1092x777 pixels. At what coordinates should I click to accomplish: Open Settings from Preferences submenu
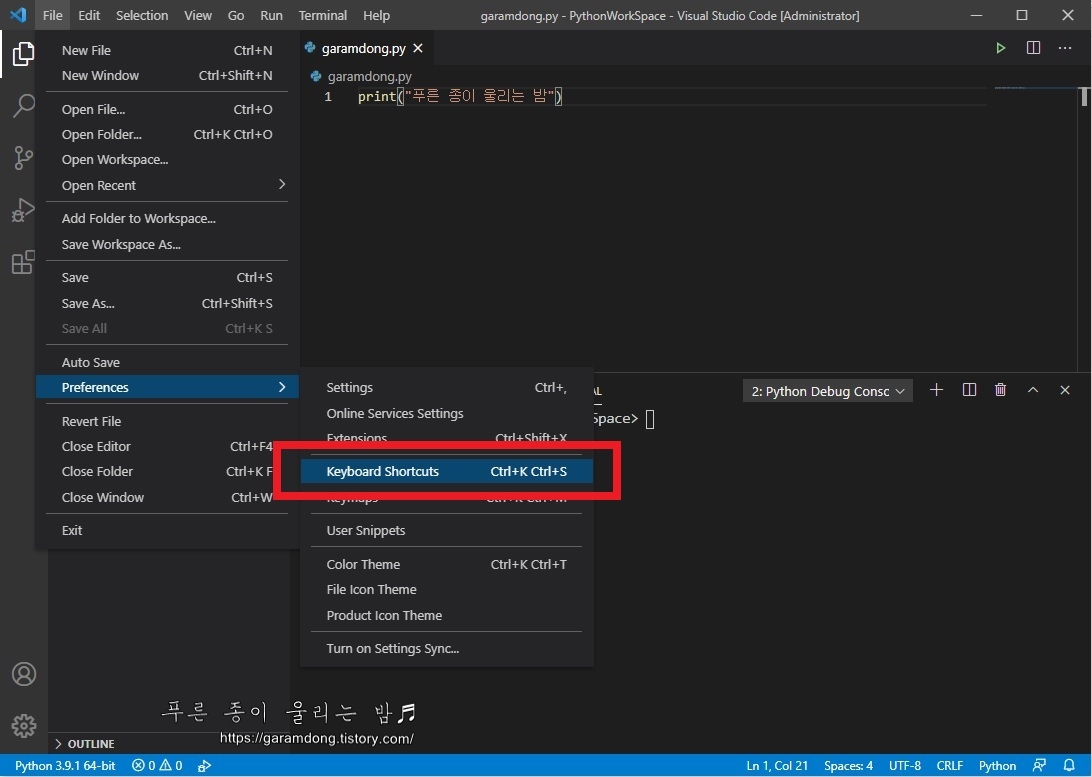446,387
